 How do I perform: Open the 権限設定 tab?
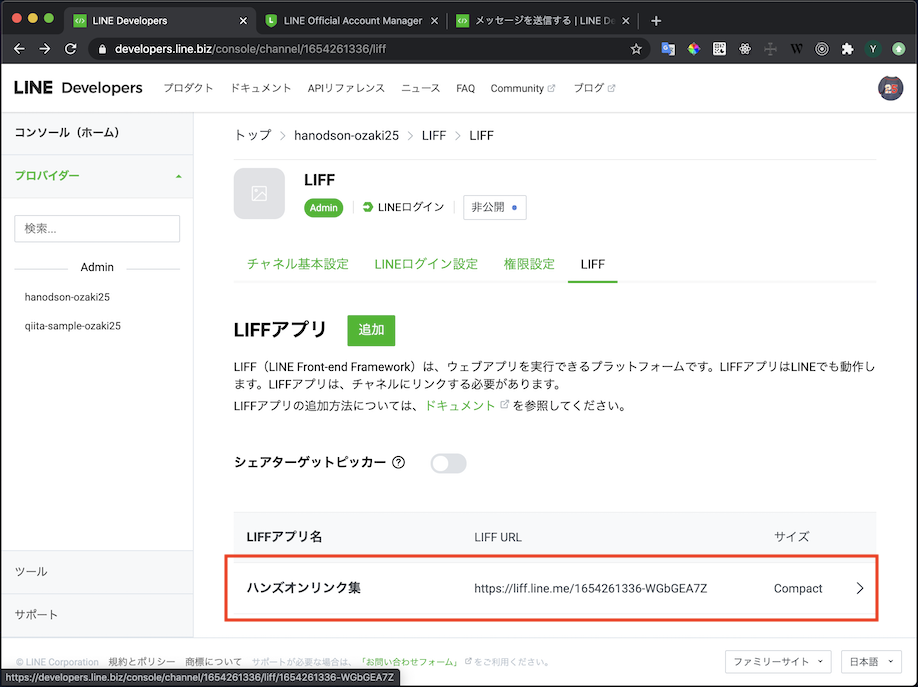pyautogui.click(x=529, y=264)
